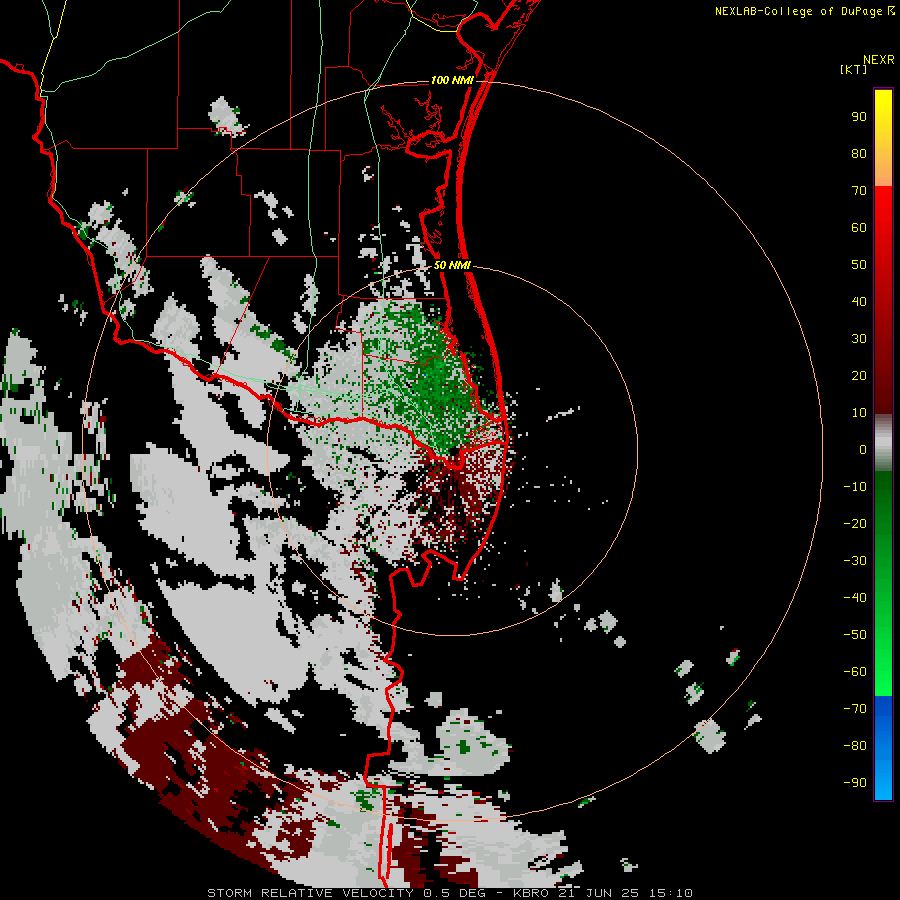This screenshot has width=900, height=900.
Task: Click the 10 value on the velocity scale
Action: coord(859,413)
